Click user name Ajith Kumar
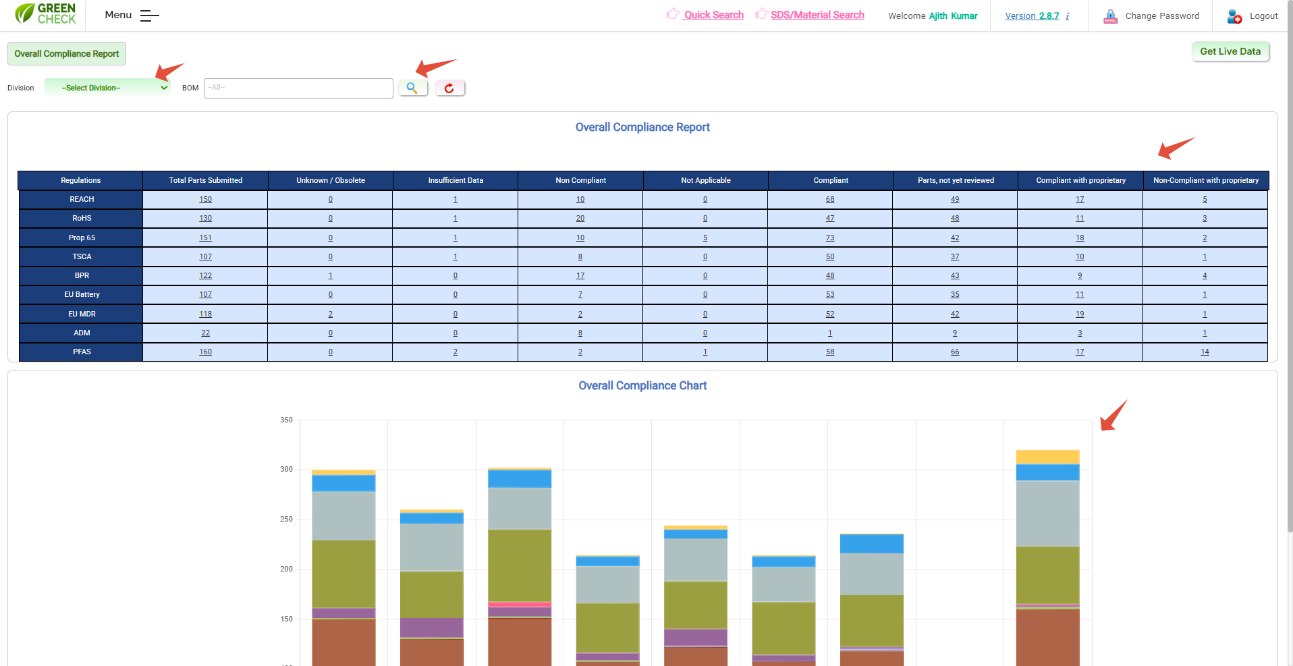Screen dimensions: 1293x666 coord(953,16)
